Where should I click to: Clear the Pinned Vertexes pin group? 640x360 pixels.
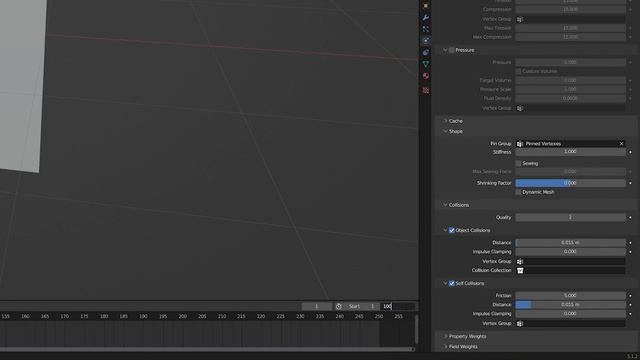tap(621, 144)
